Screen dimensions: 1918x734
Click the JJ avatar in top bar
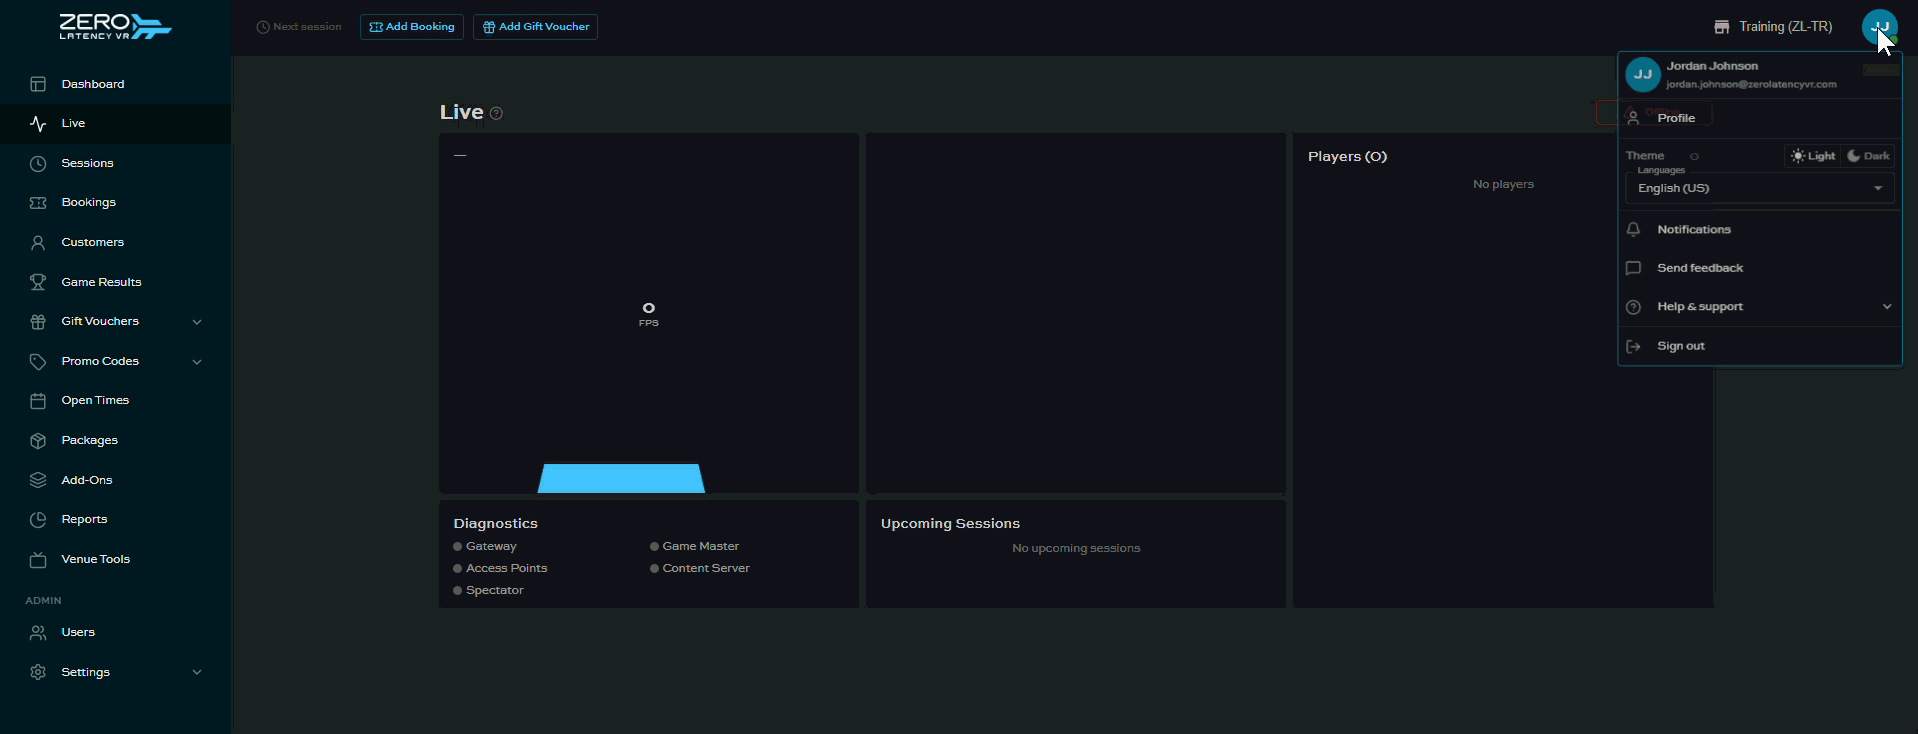(x=1880, y=27)
